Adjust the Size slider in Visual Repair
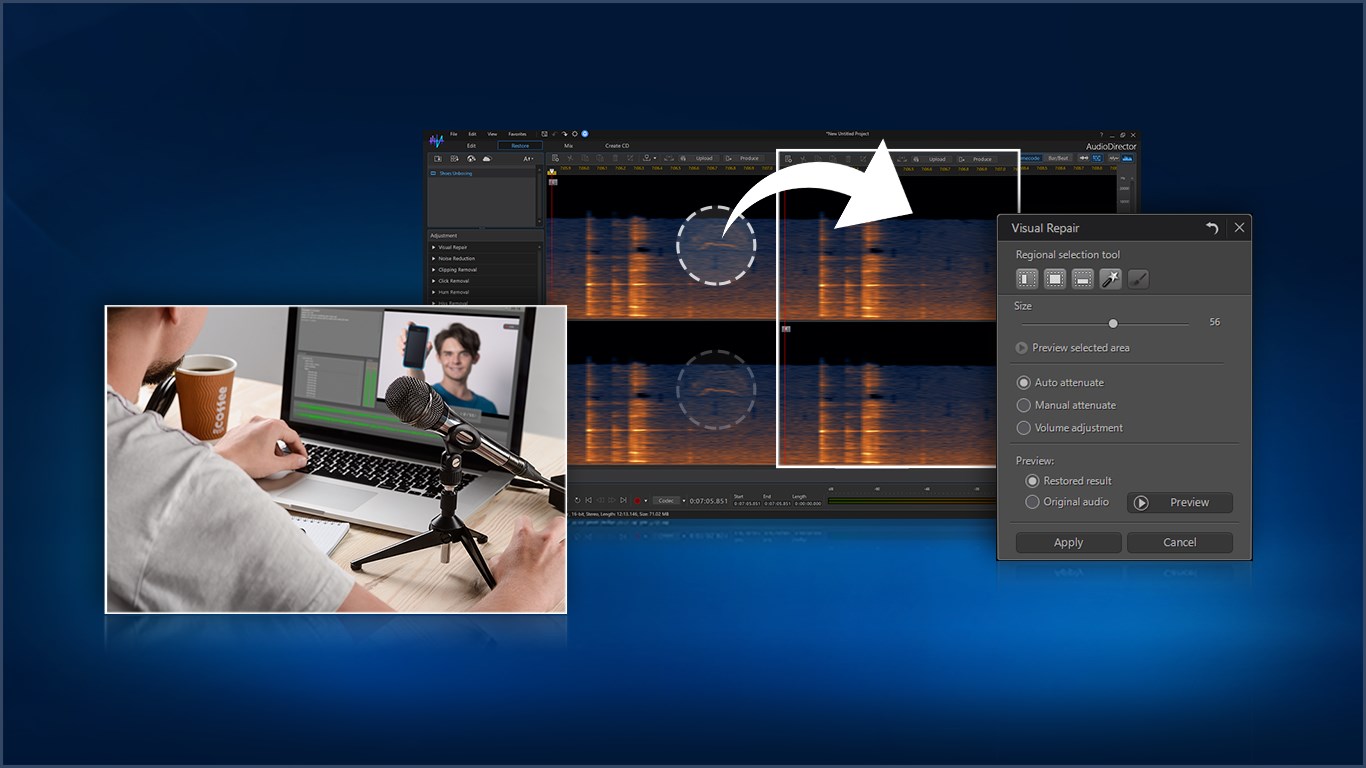Screen dimensions: 1366x768 click(1113, 323)
